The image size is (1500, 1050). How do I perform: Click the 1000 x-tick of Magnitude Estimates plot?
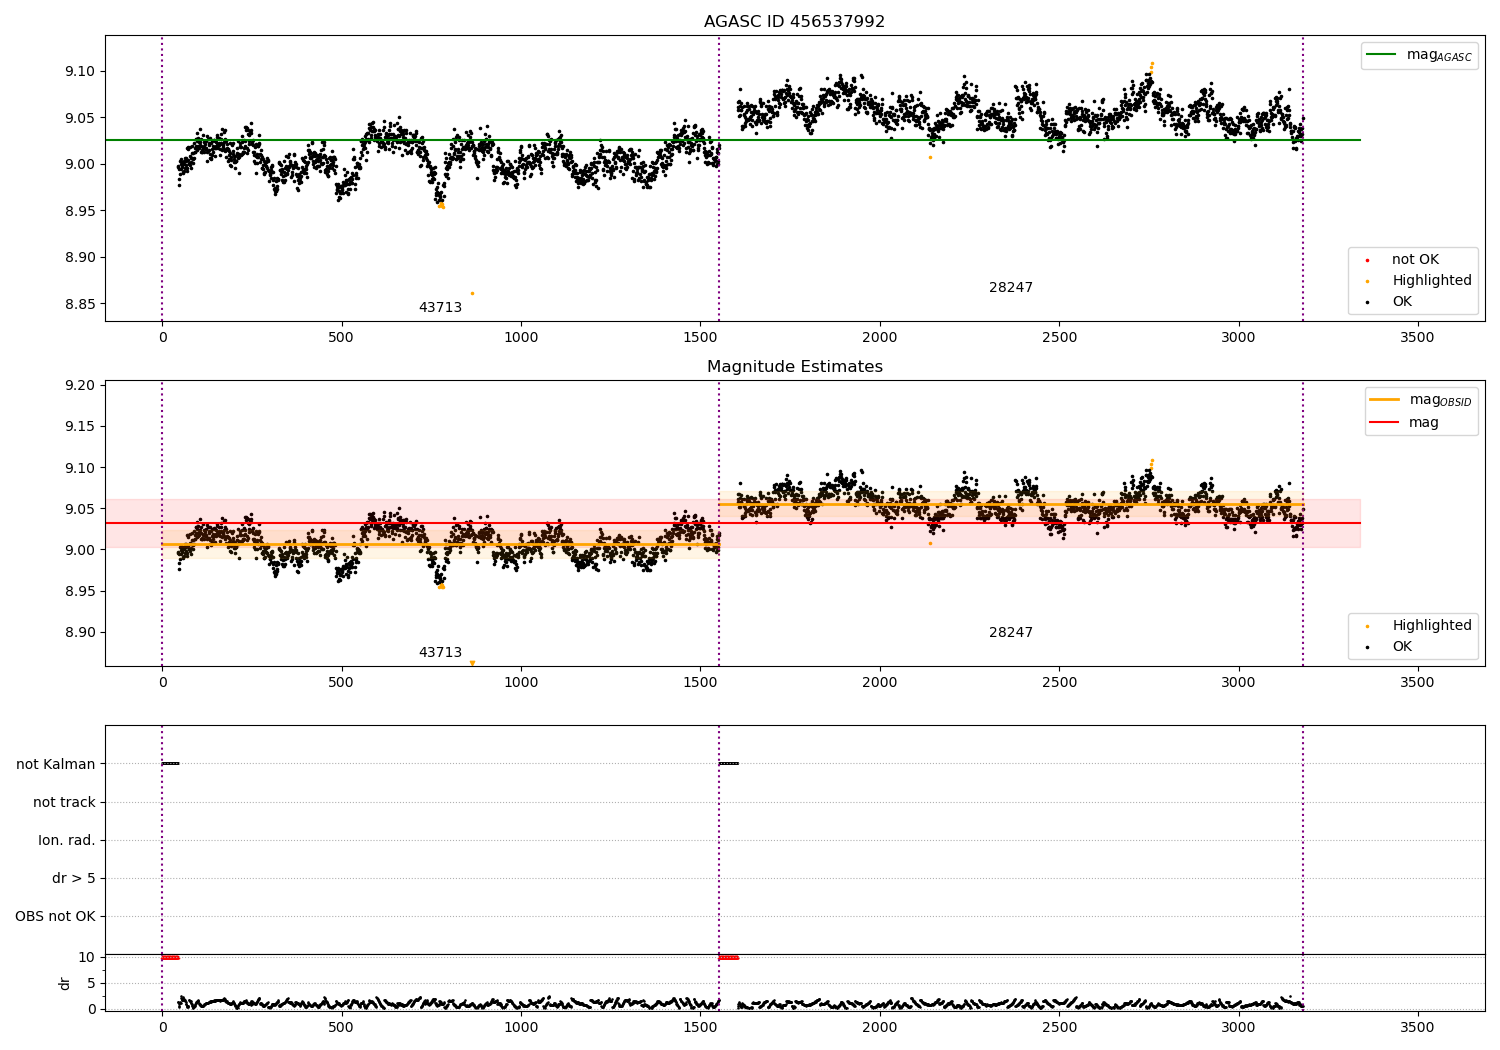521,683
